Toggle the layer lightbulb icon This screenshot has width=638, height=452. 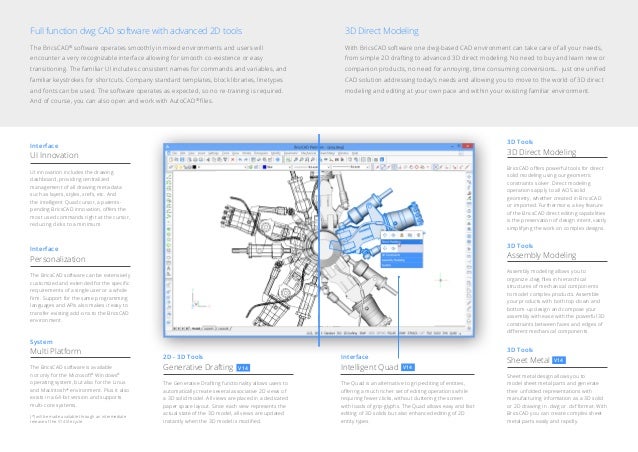click(x=177, y=167)
